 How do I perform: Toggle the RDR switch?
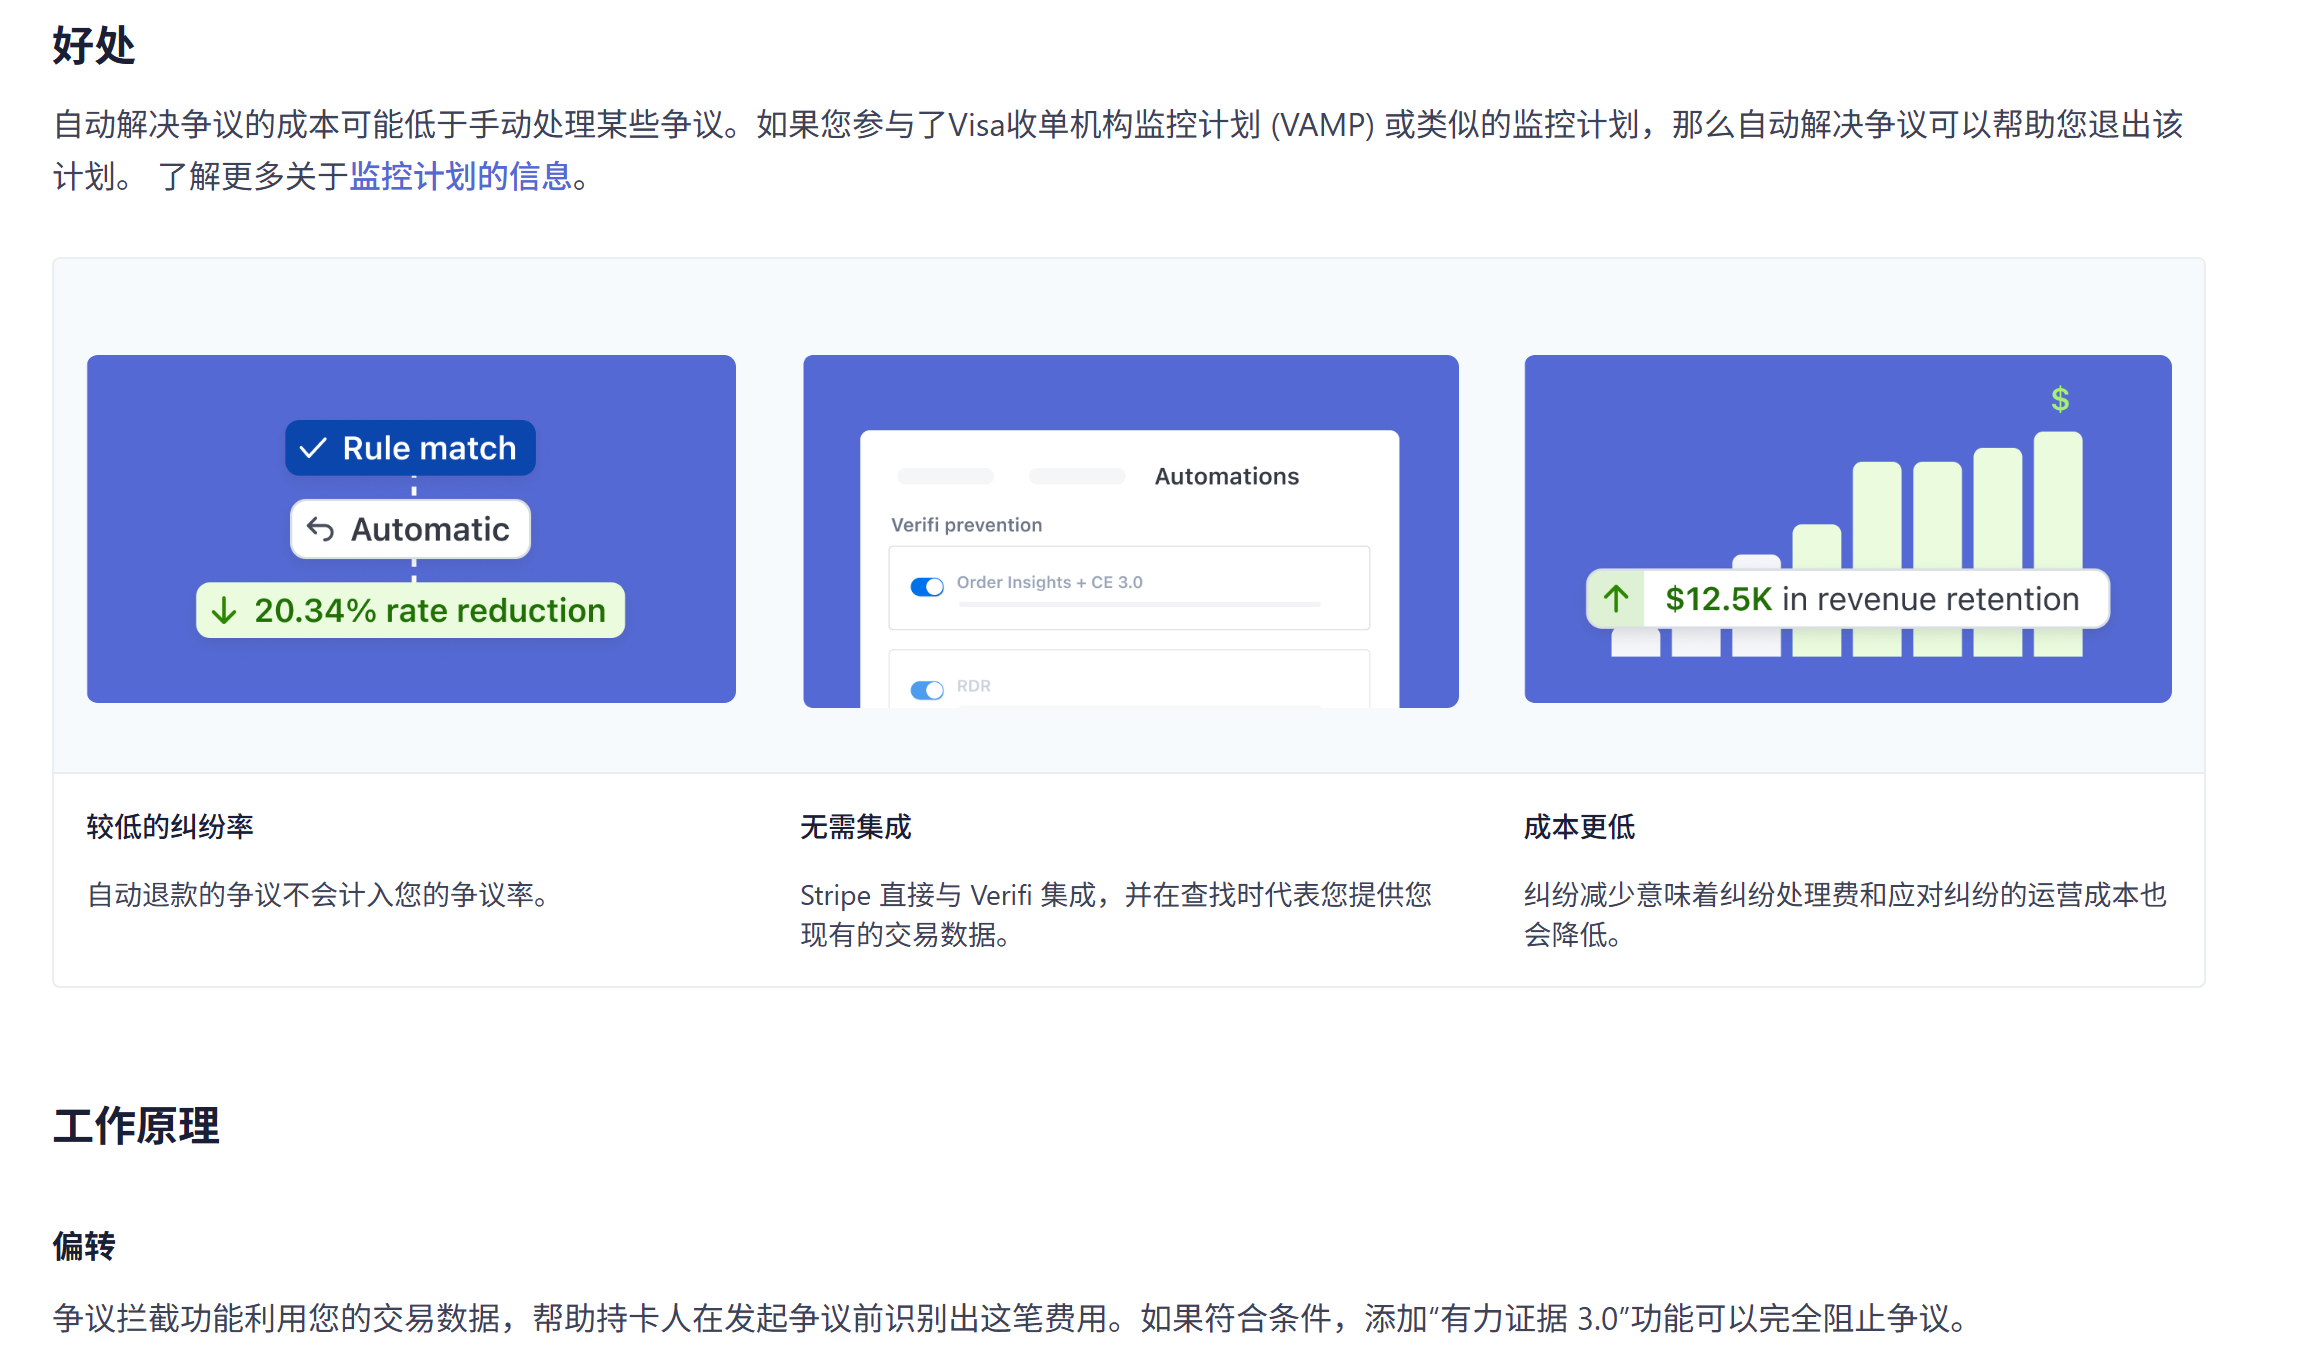click(927, 690)
